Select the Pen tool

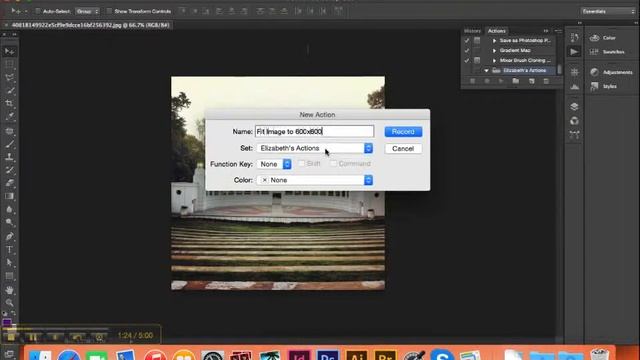[9, 236]
